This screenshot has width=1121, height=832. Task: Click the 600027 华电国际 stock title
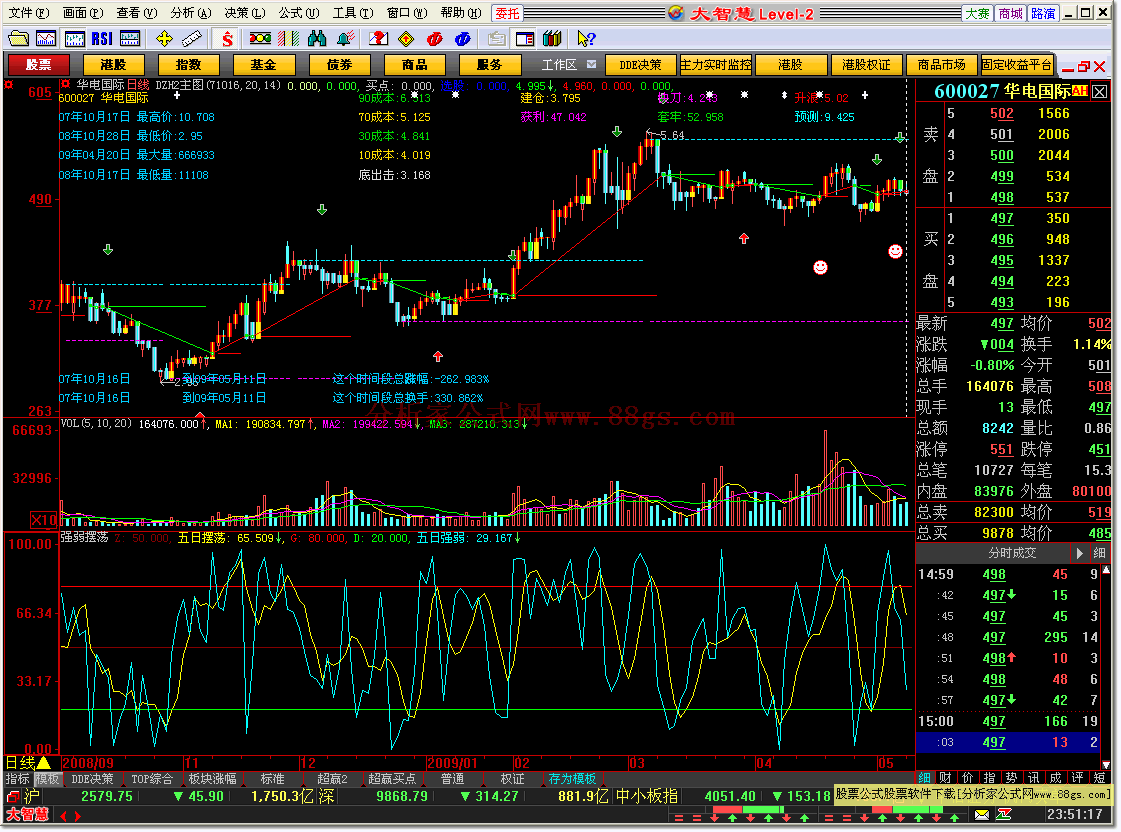click(1002, 91)
